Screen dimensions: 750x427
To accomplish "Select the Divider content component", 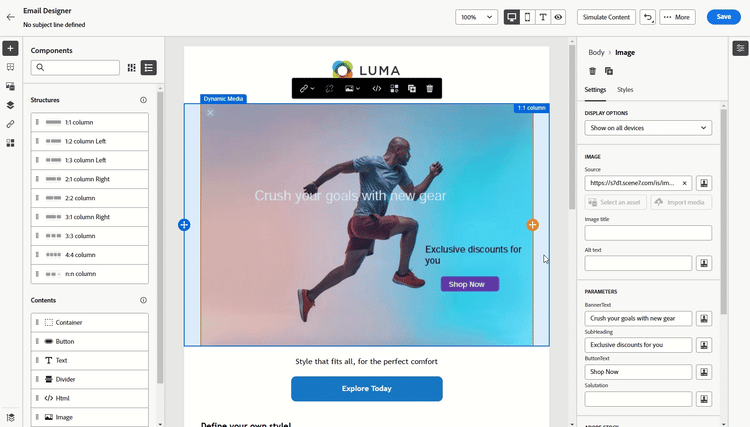I will (x=89, y=379).
